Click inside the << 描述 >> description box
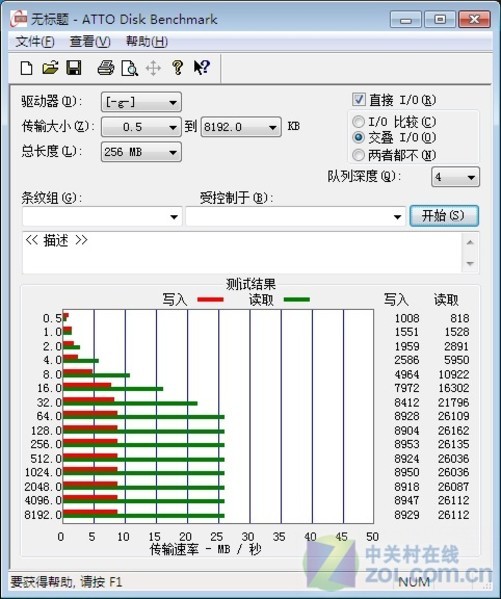501x599 pixels. point(242,252)
